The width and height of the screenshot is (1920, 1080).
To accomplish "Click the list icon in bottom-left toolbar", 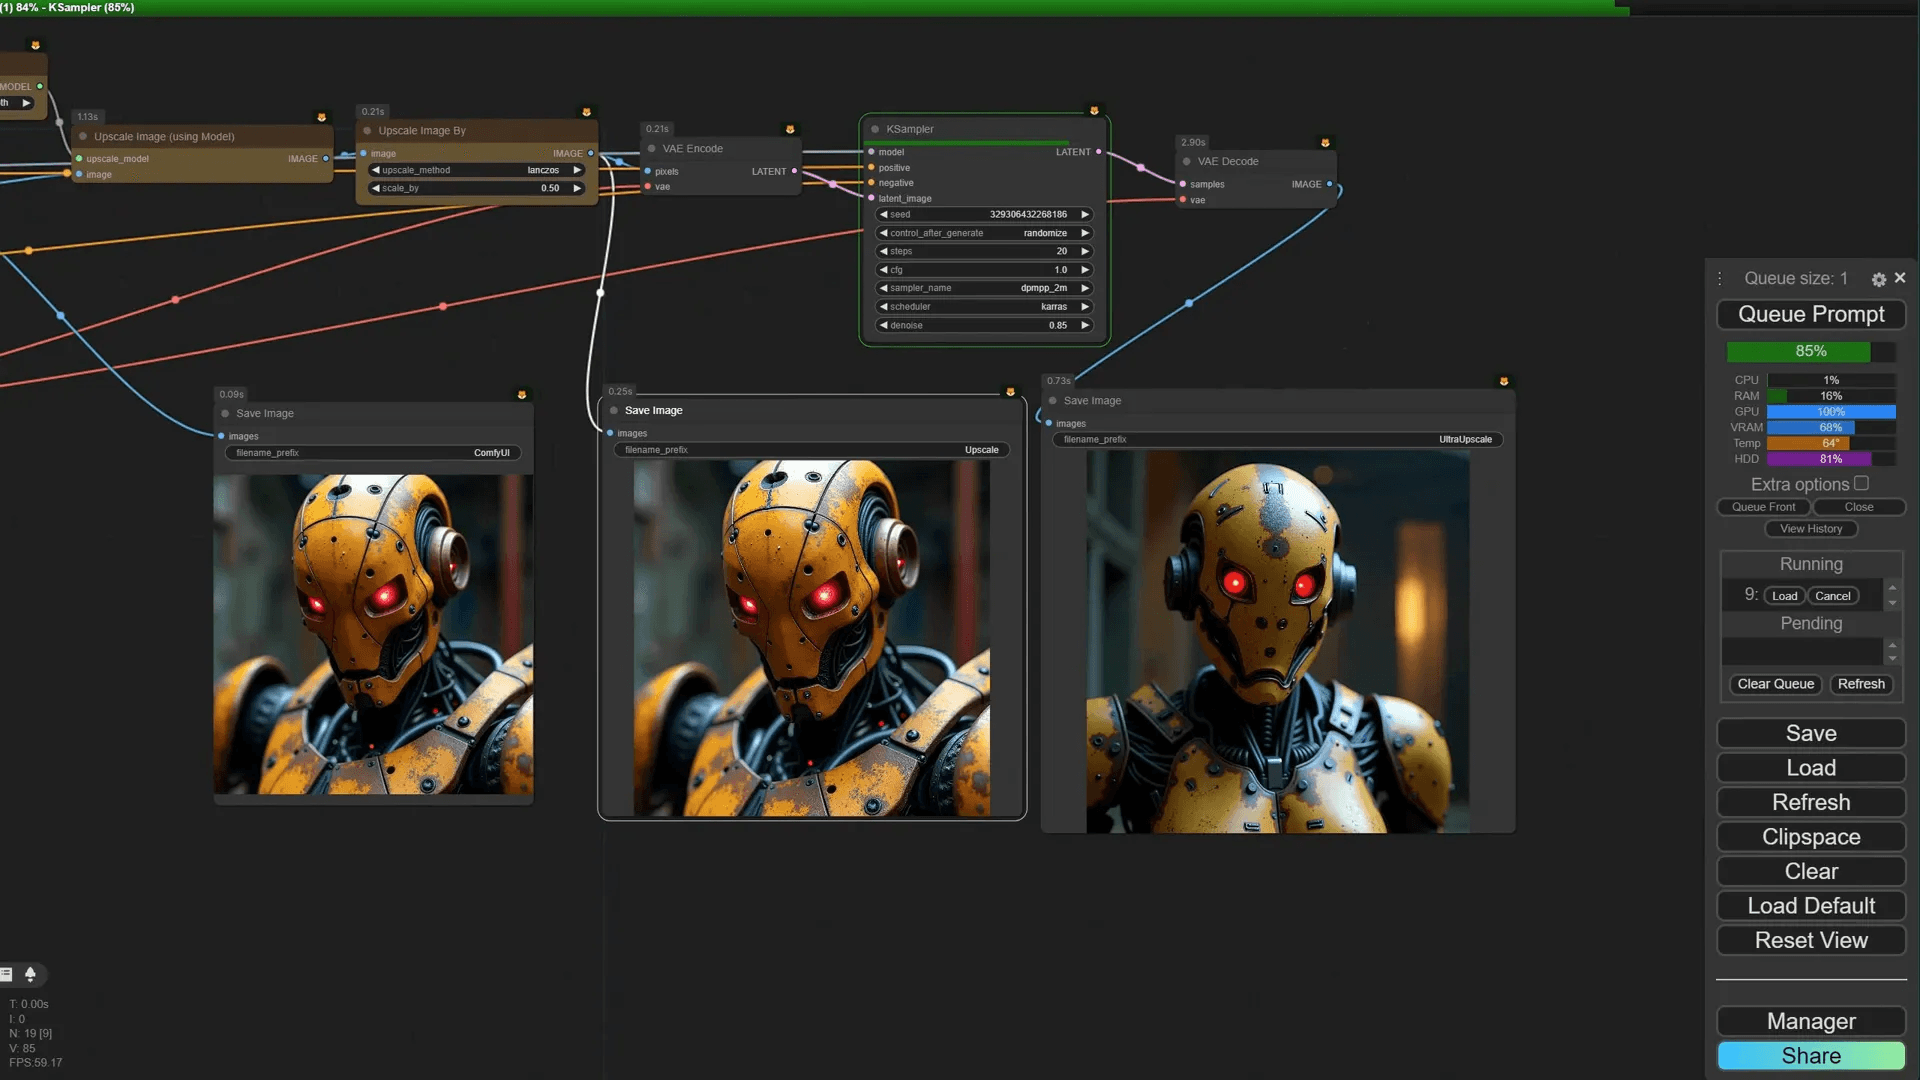I will tap(6, 974).
